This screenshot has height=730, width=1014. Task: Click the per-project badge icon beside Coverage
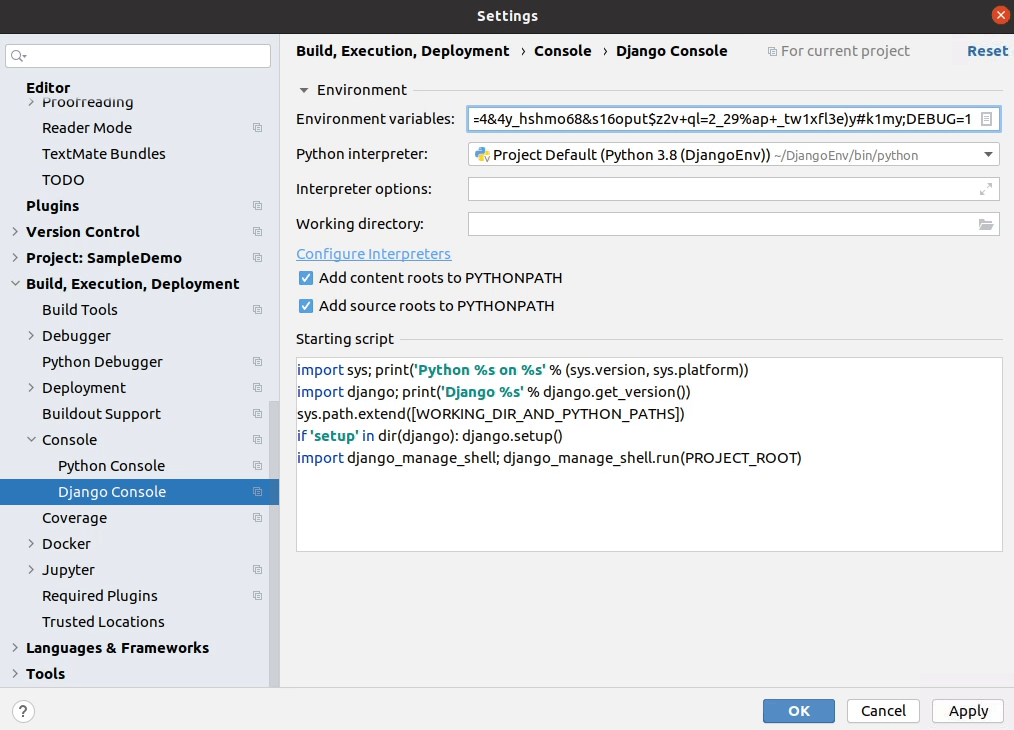click(257, 518)
